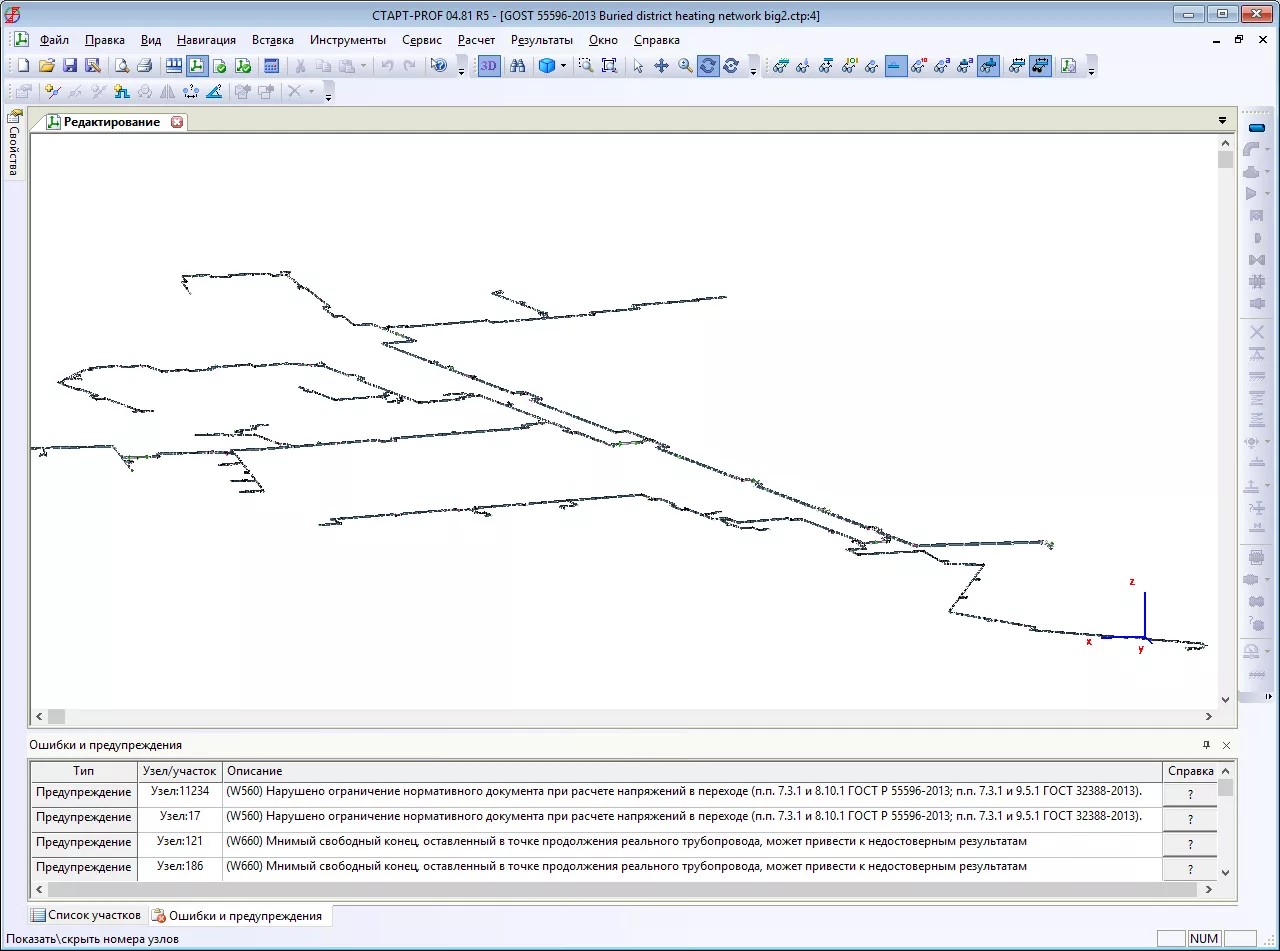Expand the blue cube view dropdown arrow
Image resolution: width=1280 pixels, height=951 pixels.
click(564, 66)
